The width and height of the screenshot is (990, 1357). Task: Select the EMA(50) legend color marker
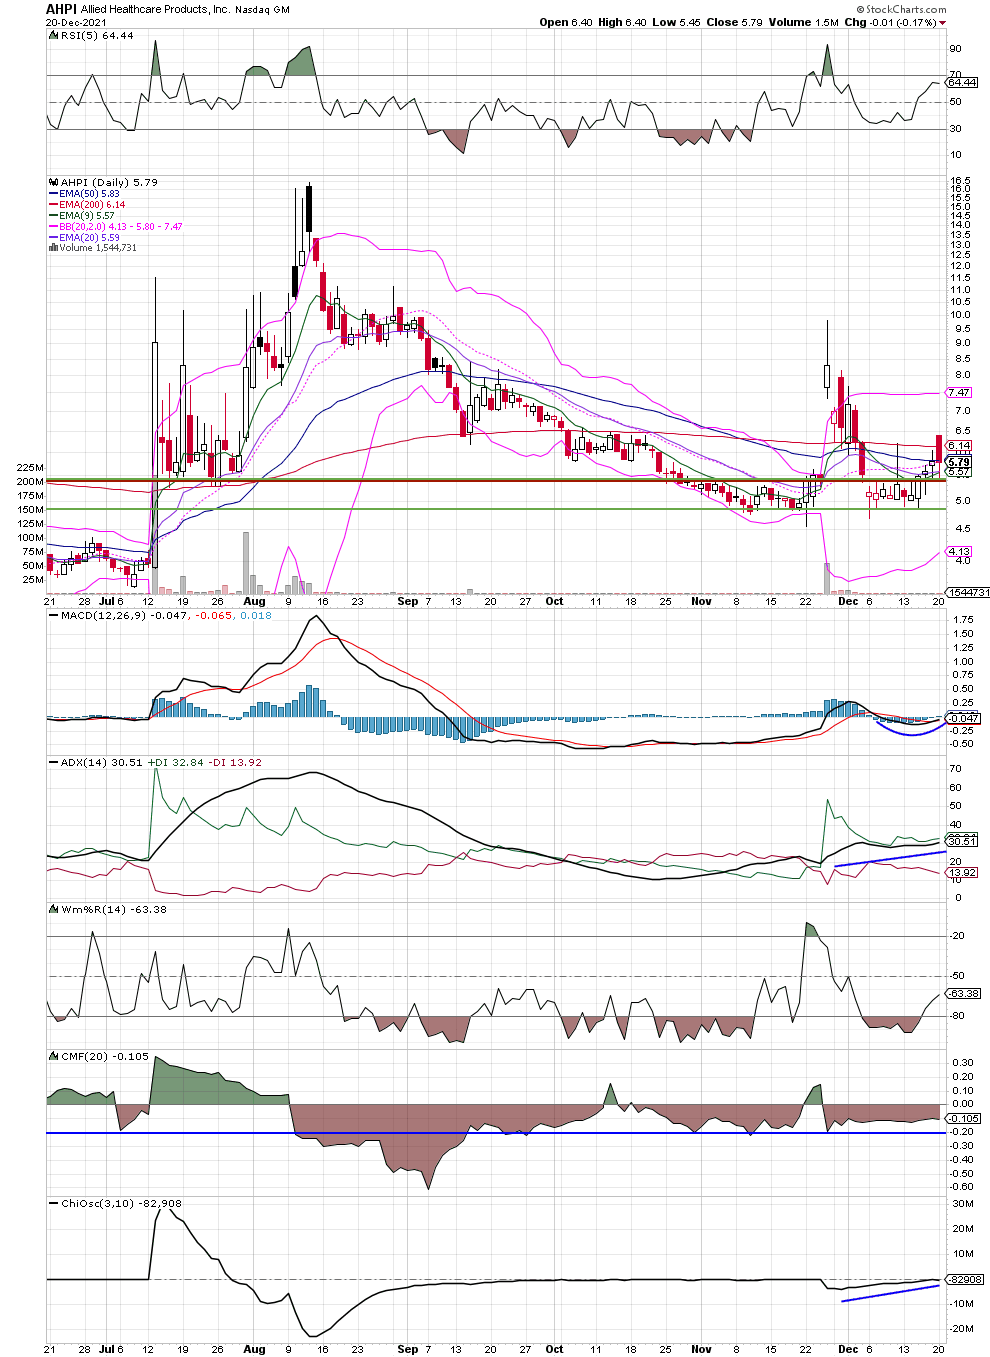point(54,194)
